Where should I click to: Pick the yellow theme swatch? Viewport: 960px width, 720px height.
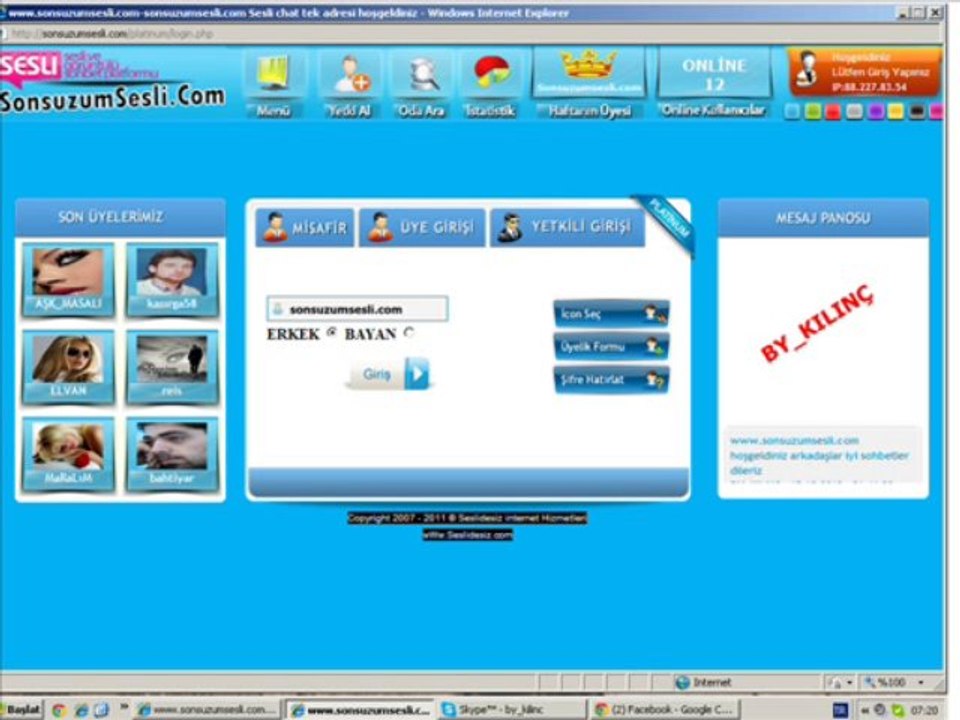pyautogui.click(x=896, y=111)
